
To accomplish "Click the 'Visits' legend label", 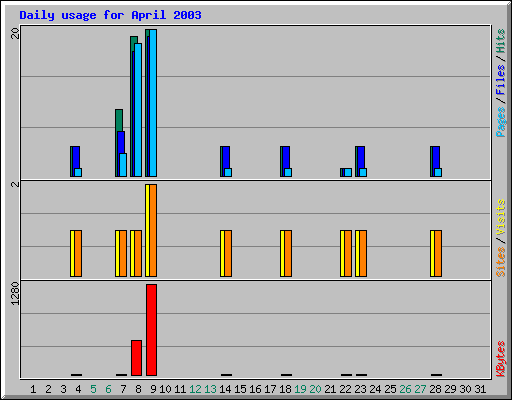I will tap(501, 217).
